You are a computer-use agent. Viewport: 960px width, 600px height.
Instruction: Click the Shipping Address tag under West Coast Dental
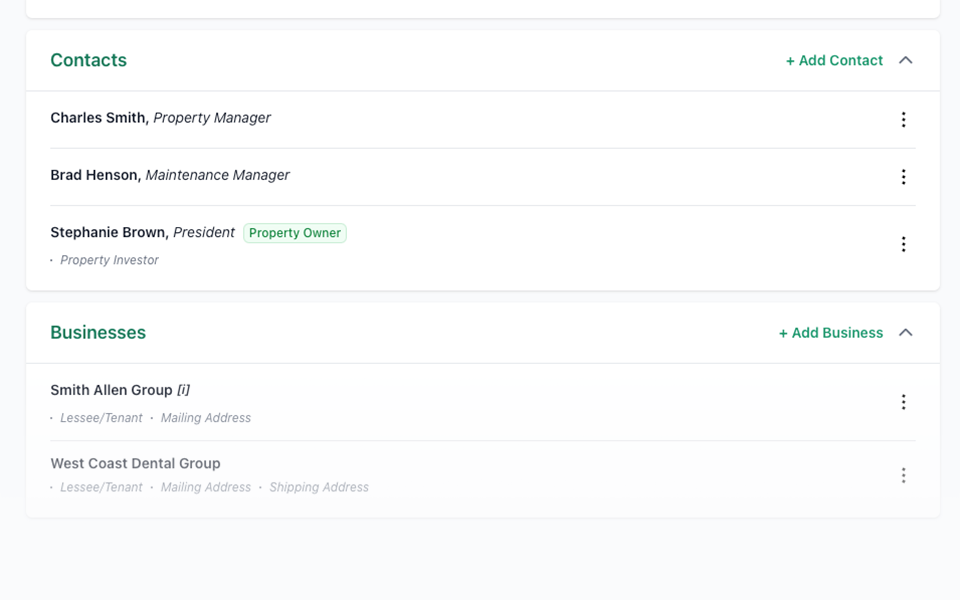[x=319, y=487]
